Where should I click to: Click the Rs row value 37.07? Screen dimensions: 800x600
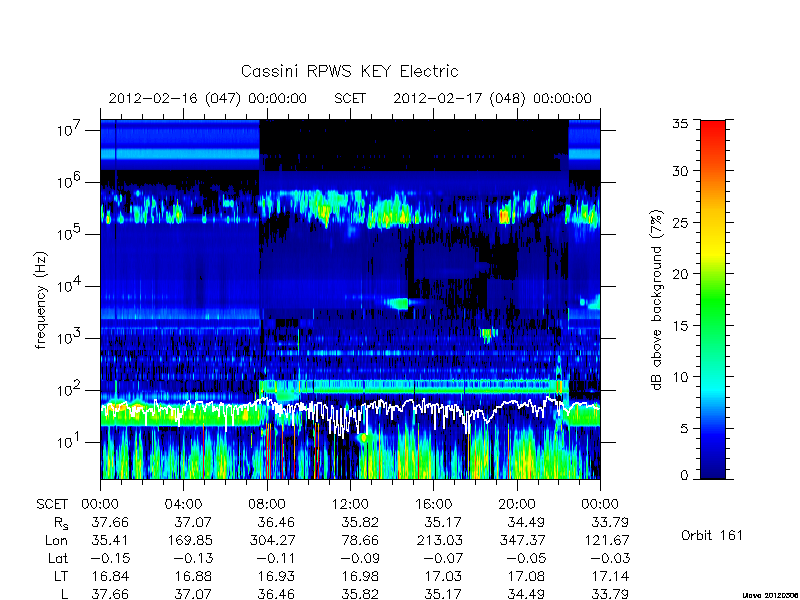(193, 522)
